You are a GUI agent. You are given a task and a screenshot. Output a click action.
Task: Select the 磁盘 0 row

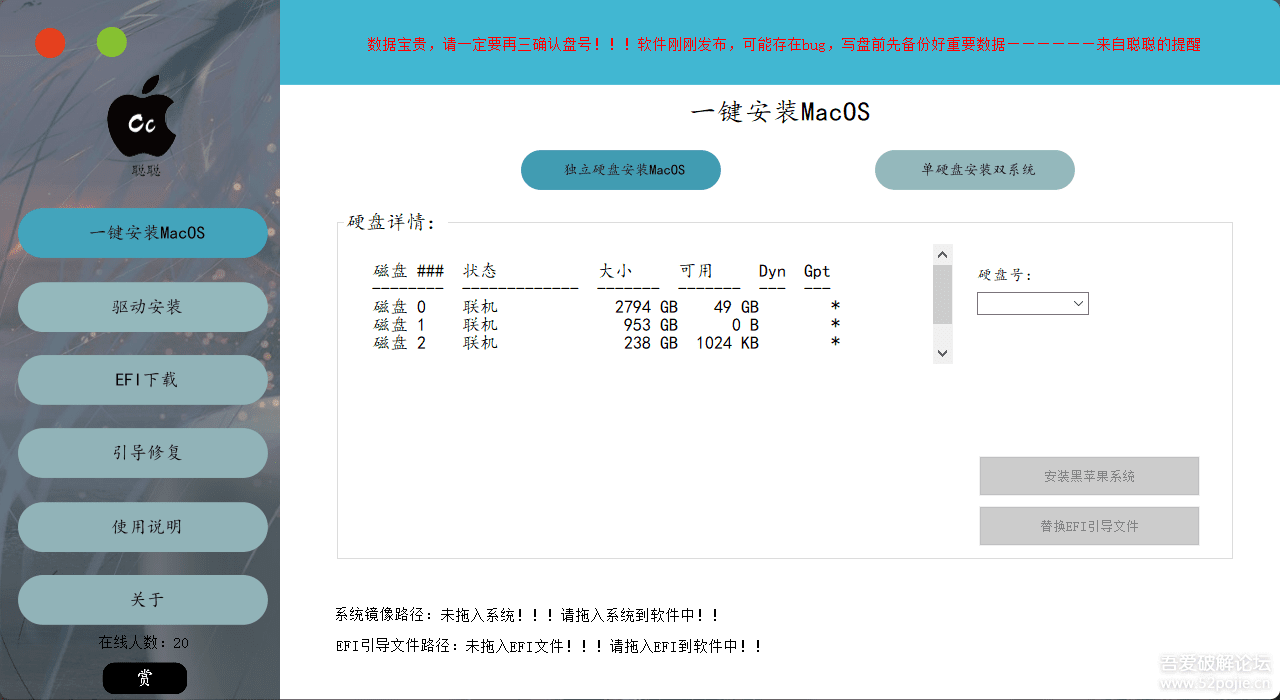[x=607, y=307]
